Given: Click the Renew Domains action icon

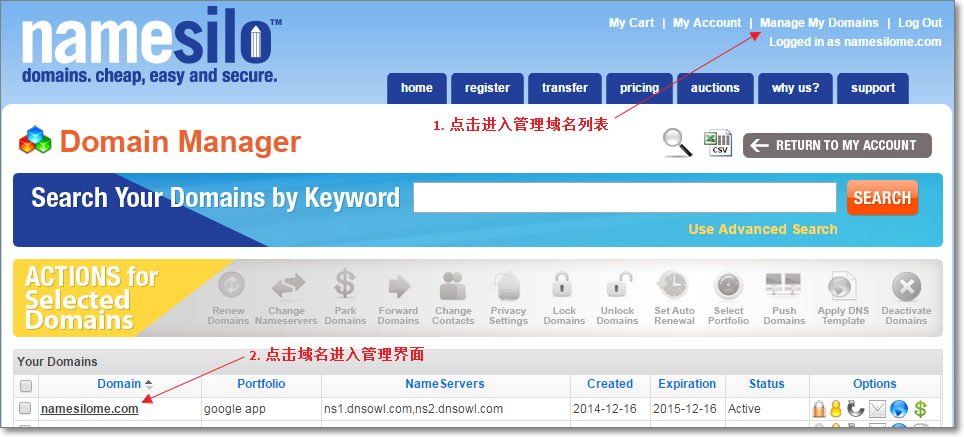Looking at the screenshot, I should point(231,285).
